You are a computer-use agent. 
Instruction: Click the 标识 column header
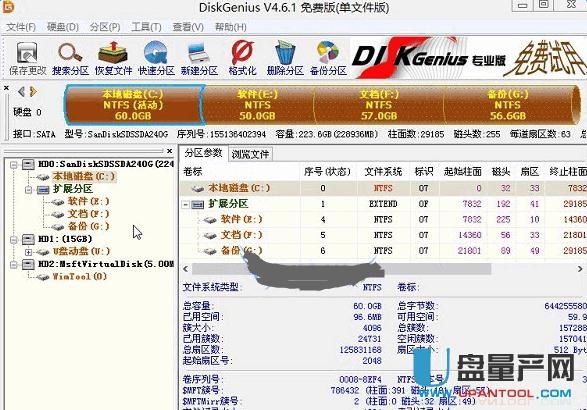[424, 171]
